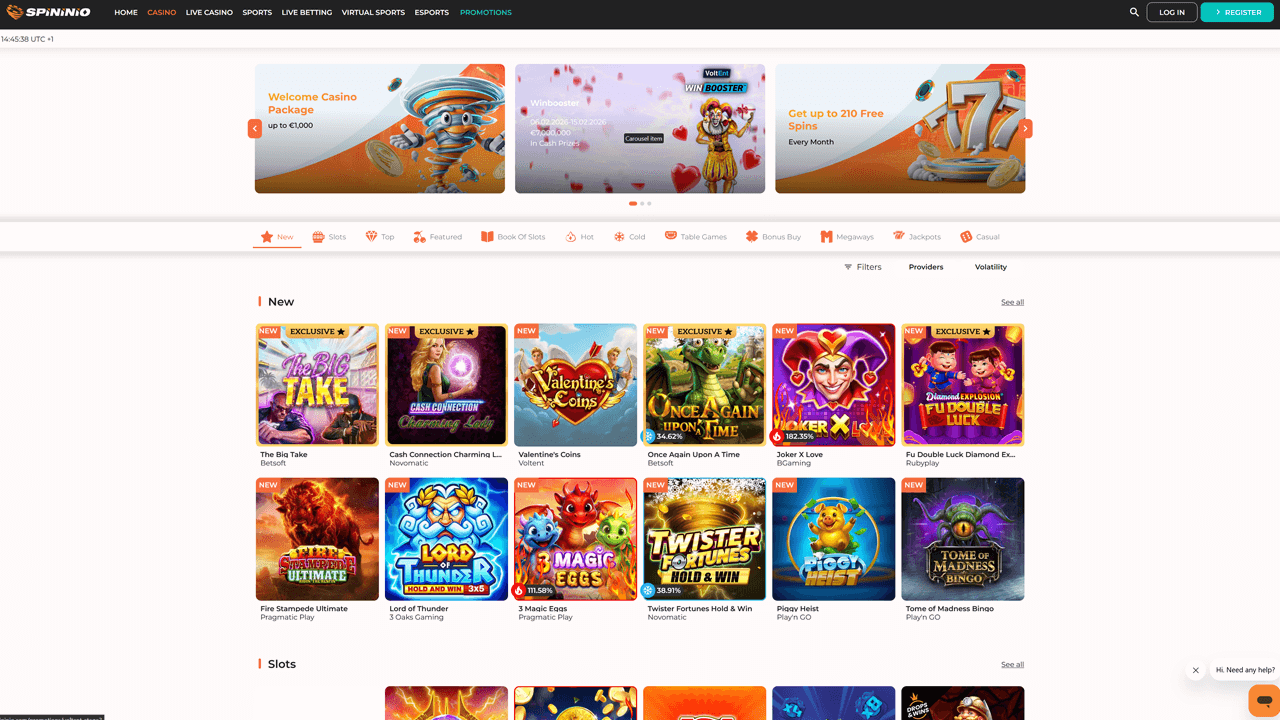The image size is (1280, 720).
Task: Select the Casual category icon
Action: click(x=966, y=237)
